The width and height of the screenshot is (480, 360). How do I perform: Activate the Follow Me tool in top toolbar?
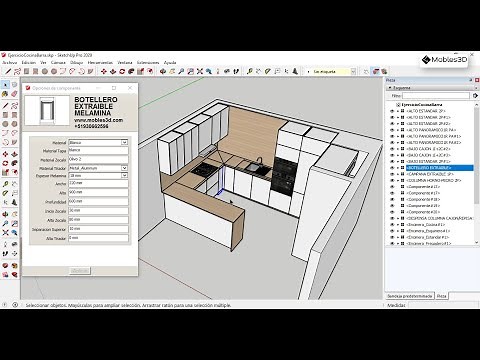pyautogui.click(x=131, y=71)
